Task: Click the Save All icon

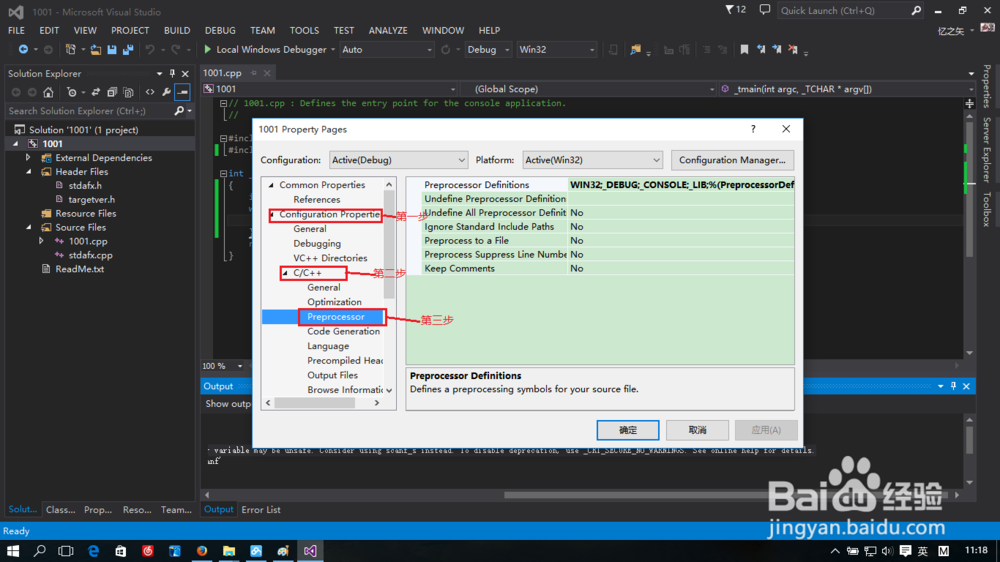Action: [128, 49]
